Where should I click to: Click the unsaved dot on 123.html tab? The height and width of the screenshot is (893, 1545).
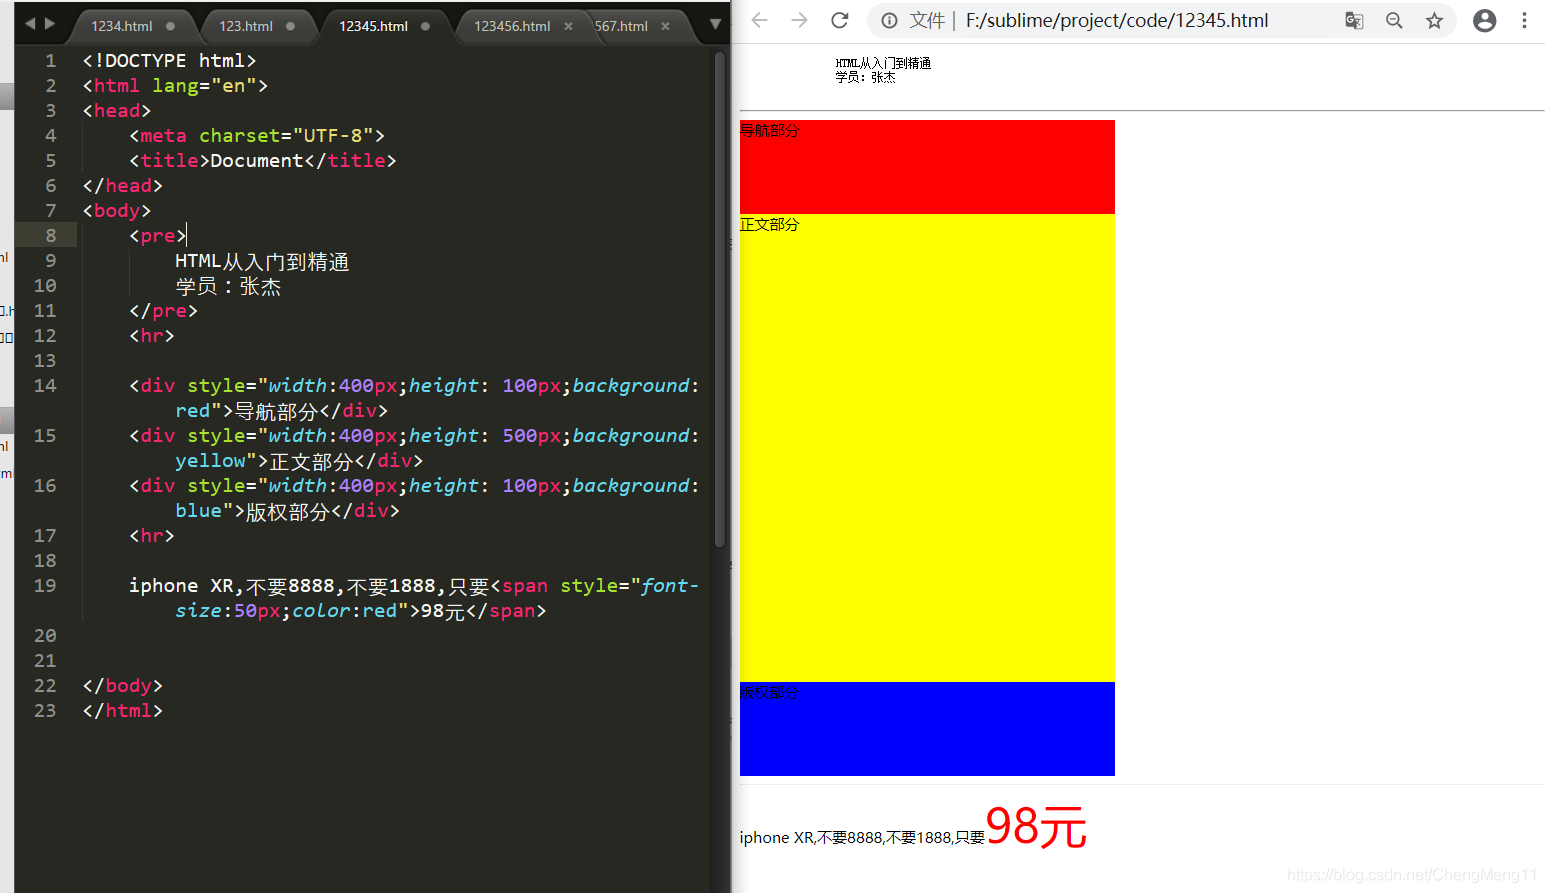coord(290,26)
